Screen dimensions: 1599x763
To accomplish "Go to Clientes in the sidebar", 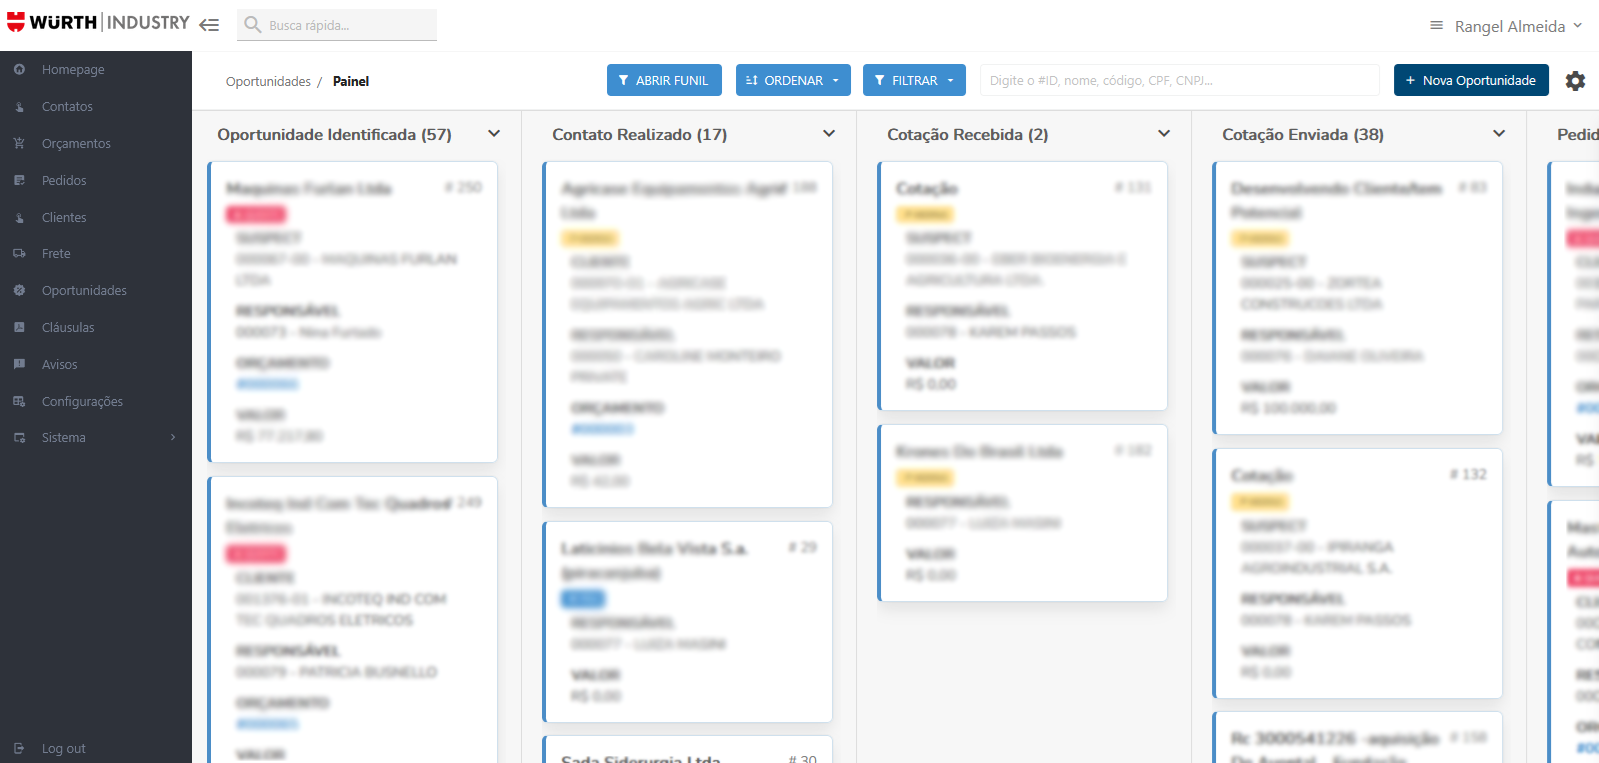I will (64, 217).
